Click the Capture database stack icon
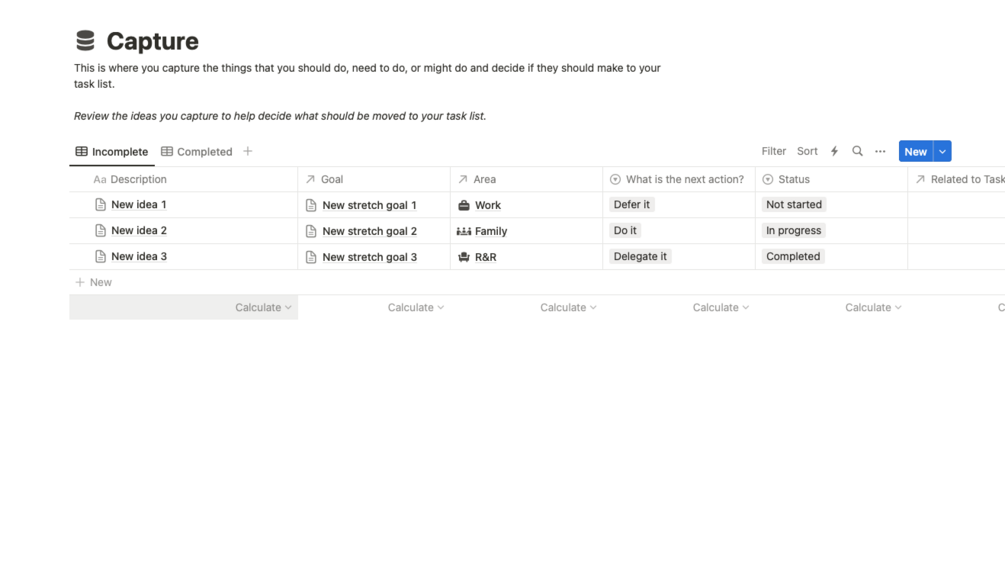This screenshot has width=1005, height=582. pyautogui.click(x=85, y=40)
